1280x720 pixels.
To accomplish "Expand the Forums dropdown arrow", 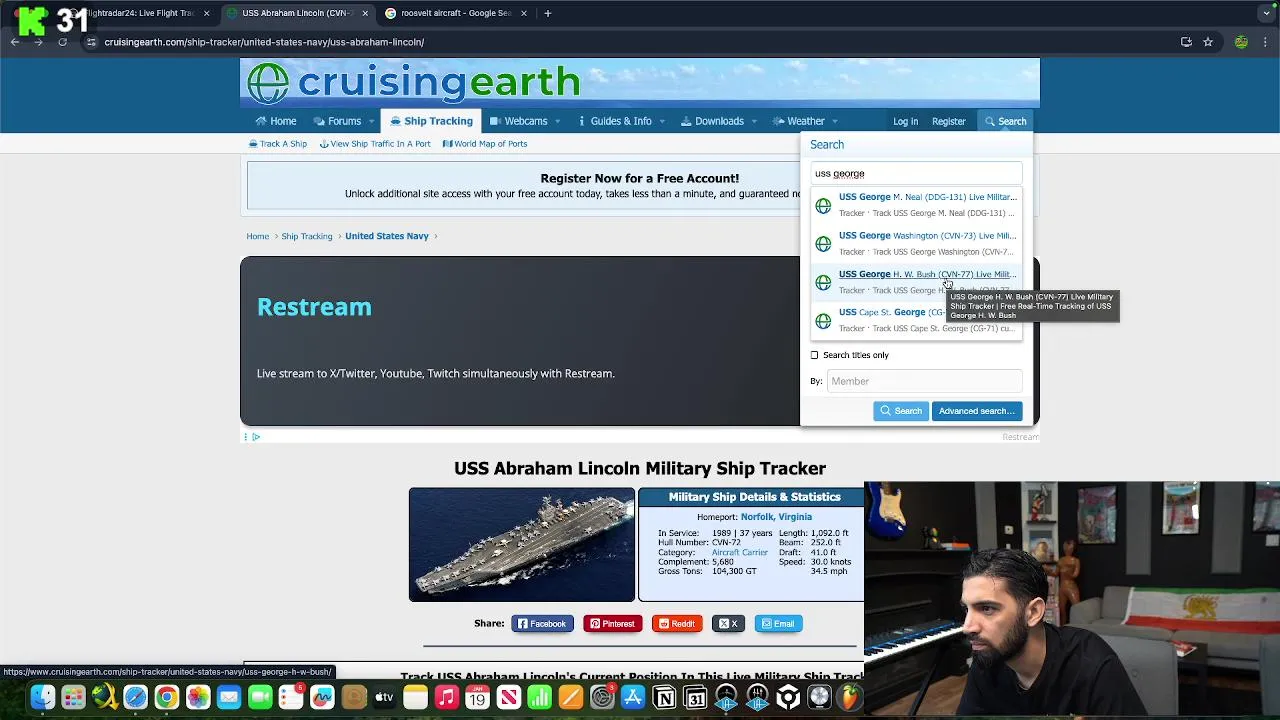I will (371, 122).
